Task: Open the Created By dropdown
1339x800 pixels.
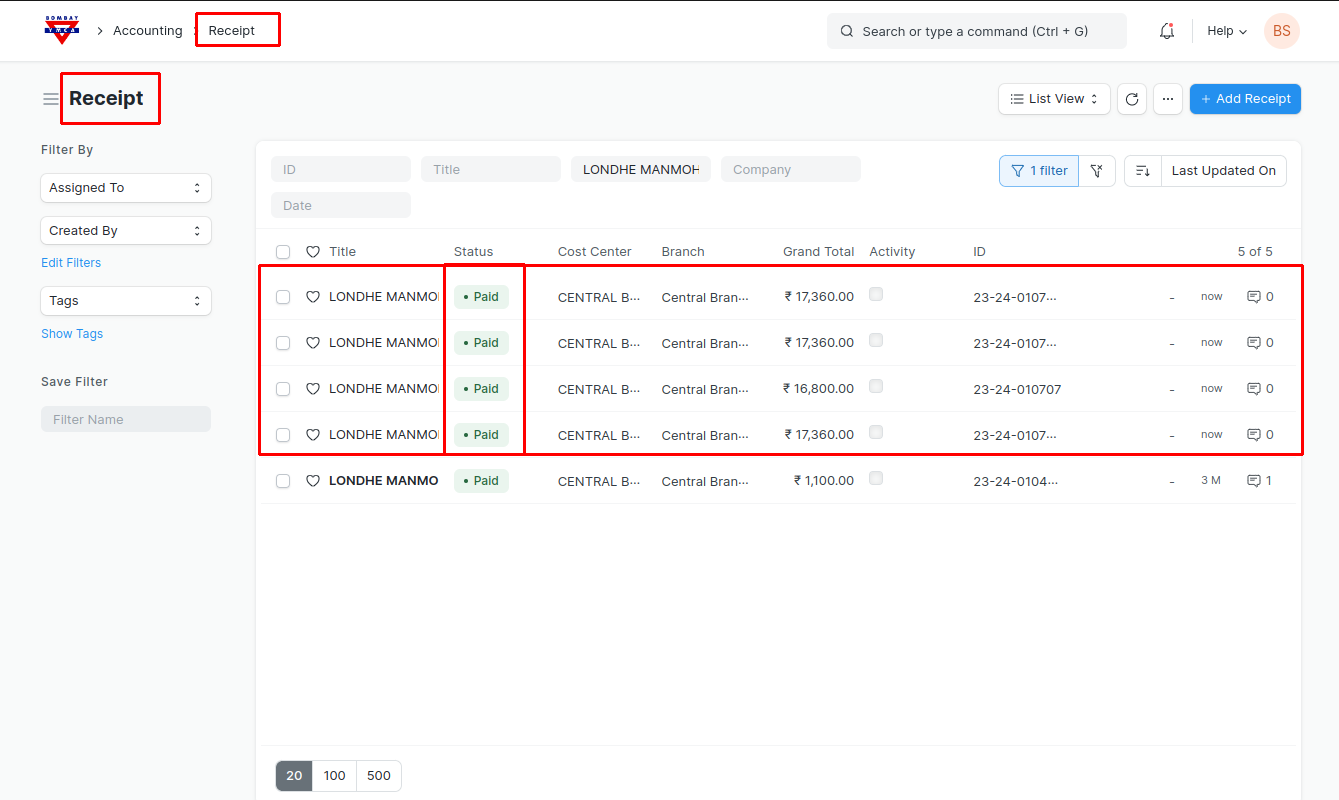Action: click(126, 231)
